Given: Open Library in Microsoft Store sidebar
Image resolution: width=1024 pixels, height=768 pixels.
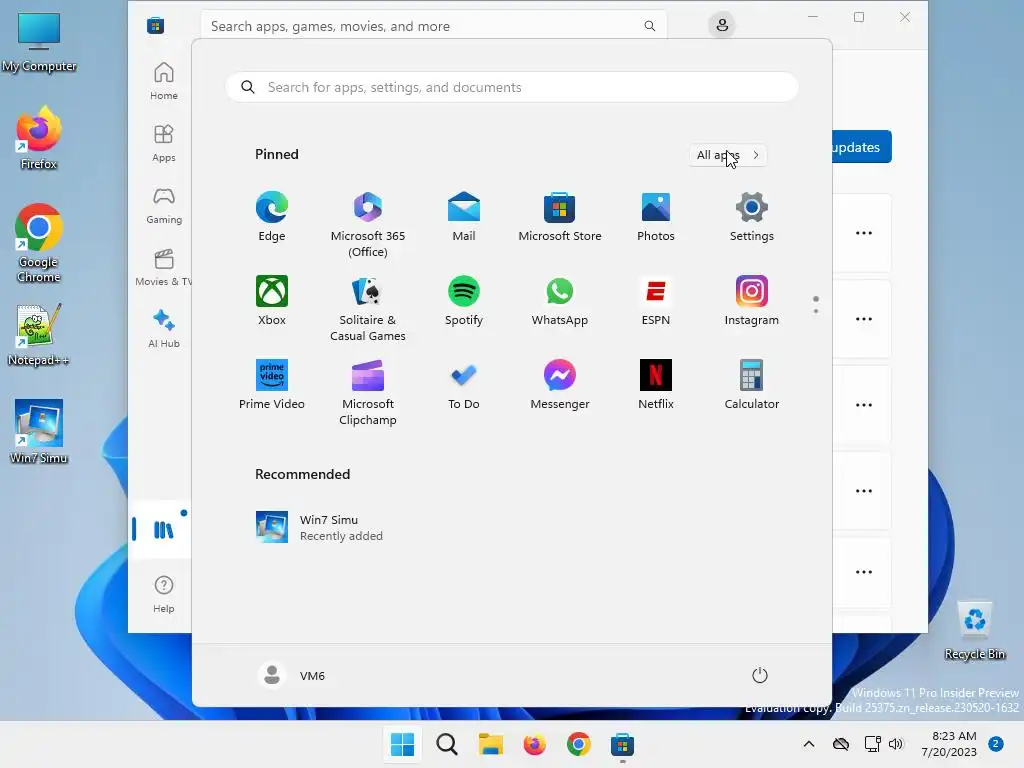Looking at the screenshot, I should click(163, 530).
